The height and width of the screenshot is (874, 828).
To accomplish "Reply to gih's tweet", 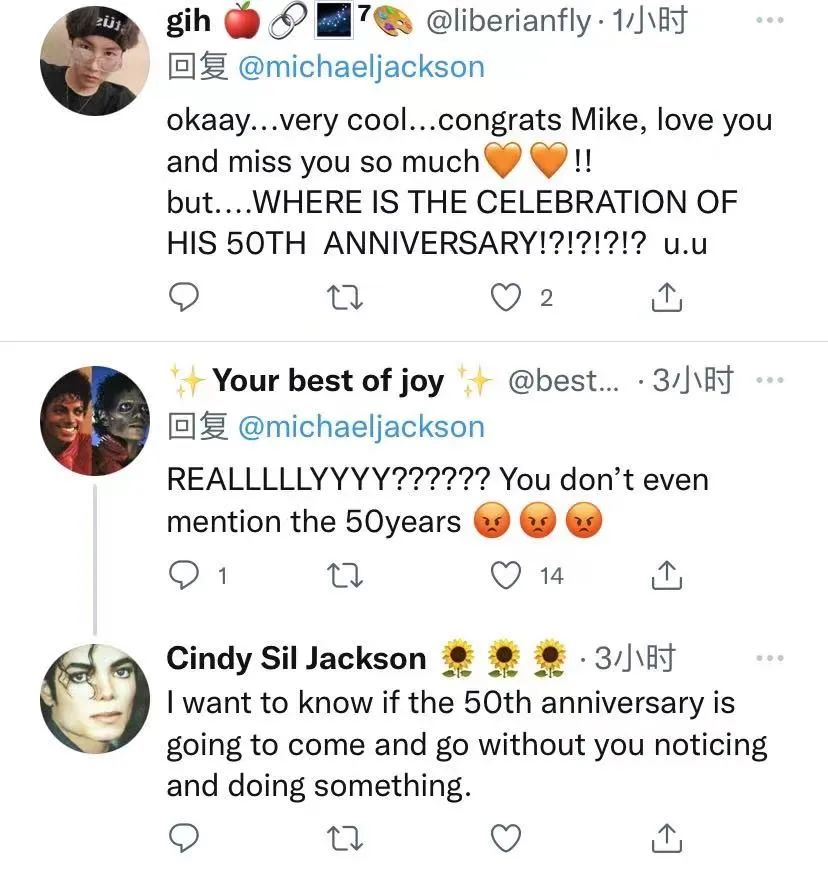I will pos(183,297).
